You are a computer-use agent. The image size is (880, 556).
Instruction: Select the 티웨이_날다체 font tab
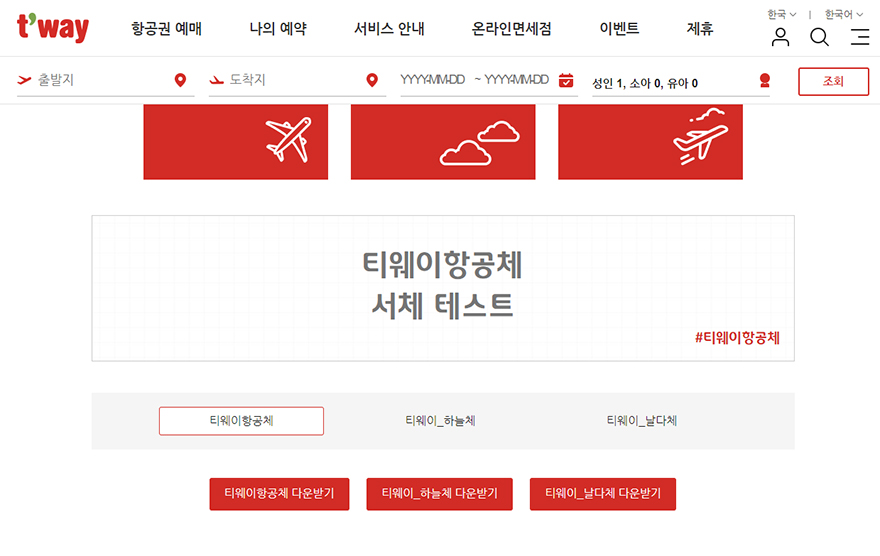pos(641,421)
